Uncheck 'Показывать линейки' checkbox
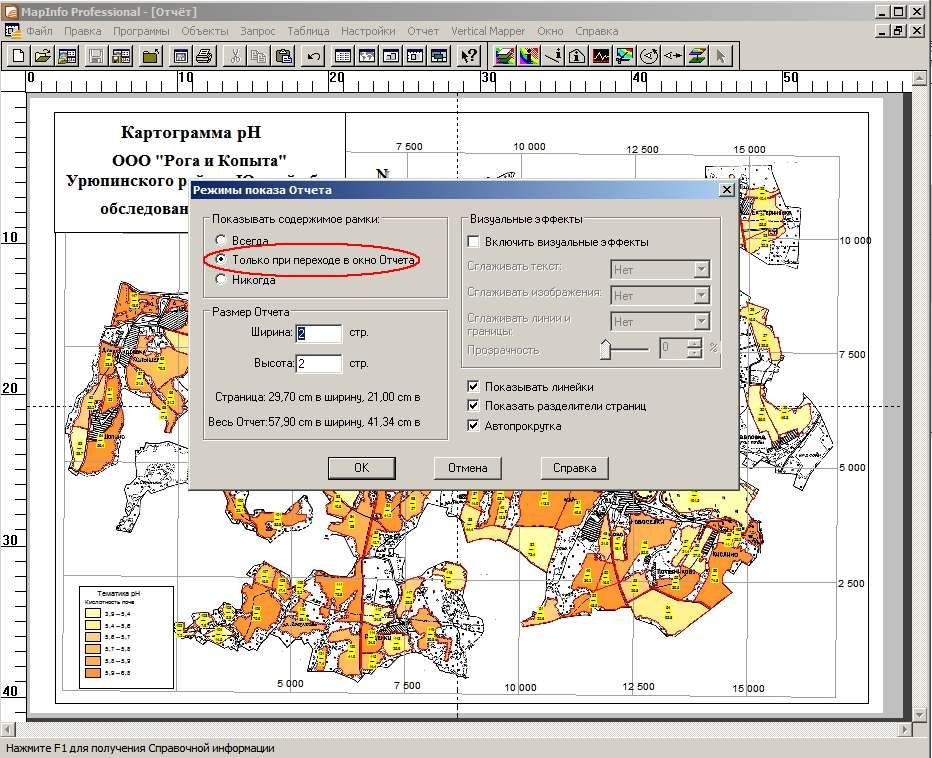This screenshot has height=758, width=932. click(x=474, y=386)
